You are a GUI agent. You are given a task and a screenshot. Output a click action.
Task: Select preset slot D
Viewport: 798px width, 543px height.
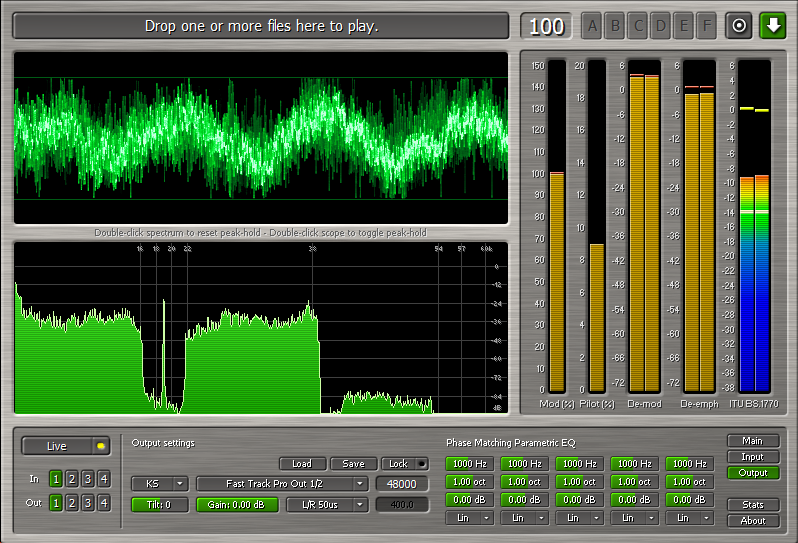tap(661, 26)
